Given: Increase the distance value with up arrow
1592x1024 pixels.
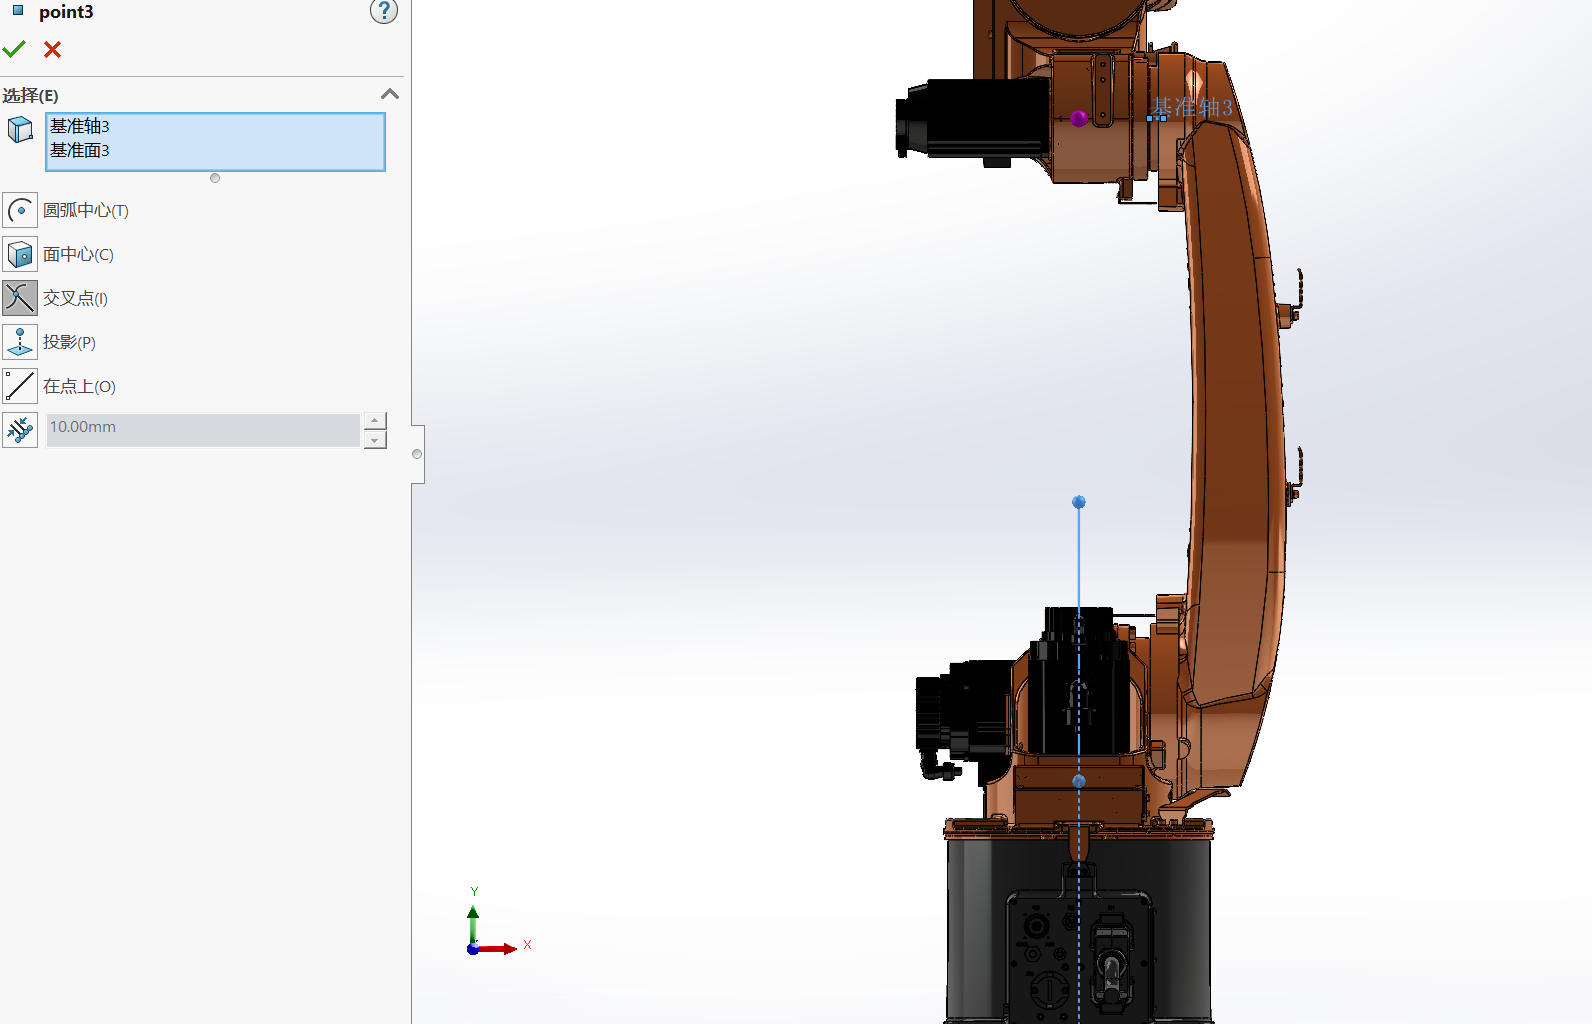Looking at the screenshot, I should [x=375, y=421].
